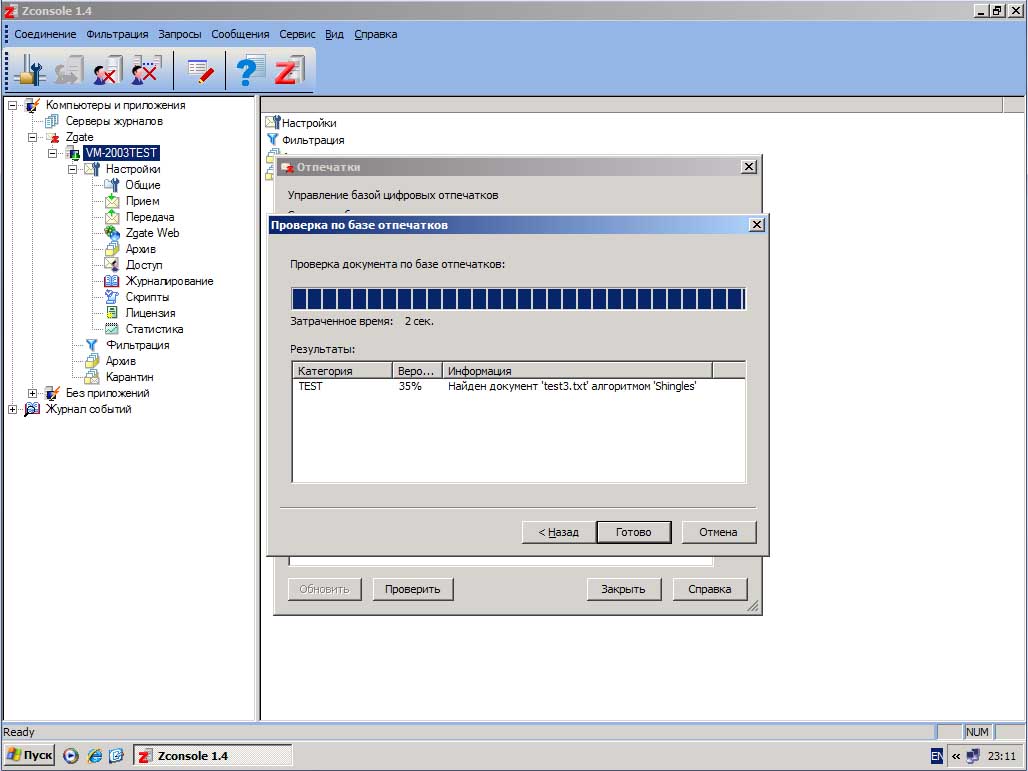Click the server settings wrench toolbar icon
1028x771 pixels.
pyautogui.click(x=32, y=71)
